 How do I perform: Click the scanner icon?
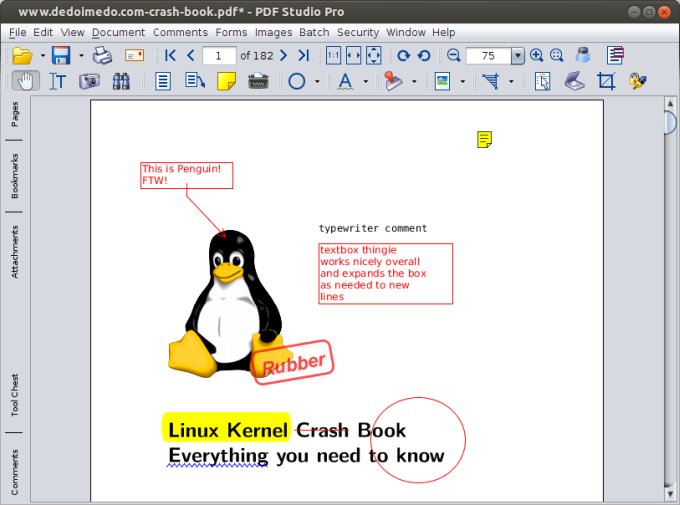(x=575, y=81)
